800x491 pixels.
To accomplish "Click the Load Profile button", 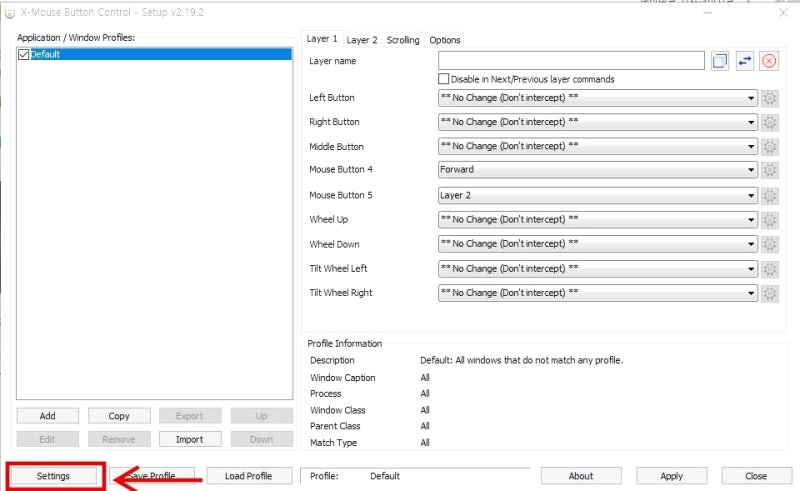I will (248, 476).
